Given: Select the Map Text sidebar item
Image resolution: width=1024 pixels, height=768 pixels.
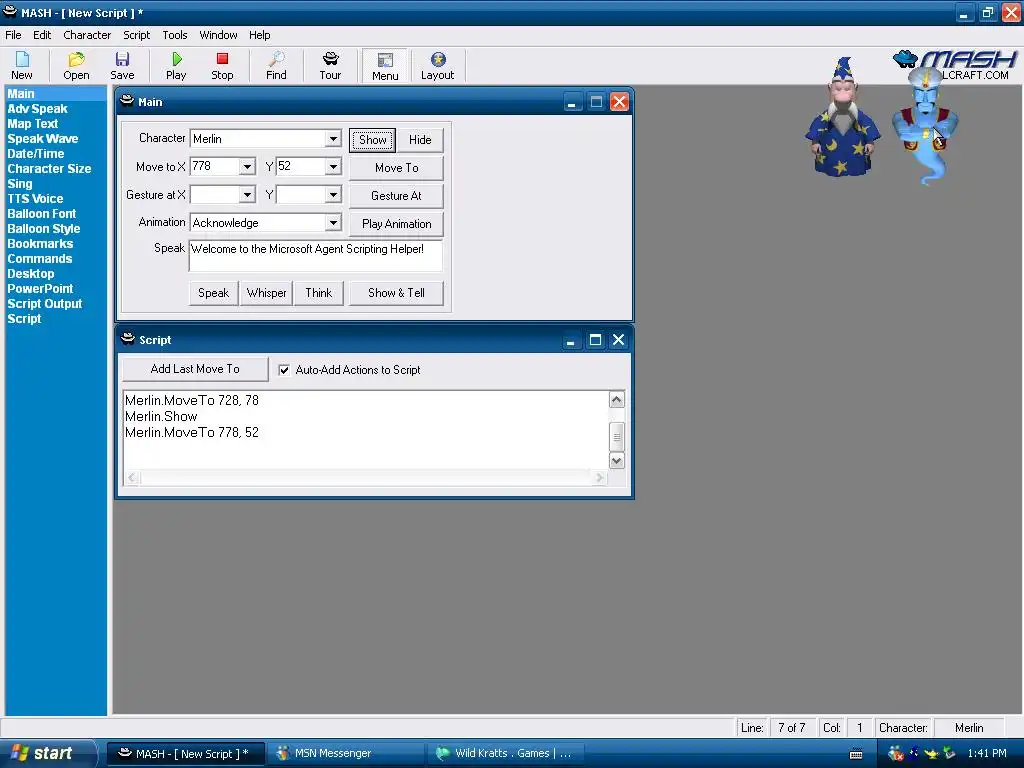Looking at the screenshot, I should [x=33, y=124].
